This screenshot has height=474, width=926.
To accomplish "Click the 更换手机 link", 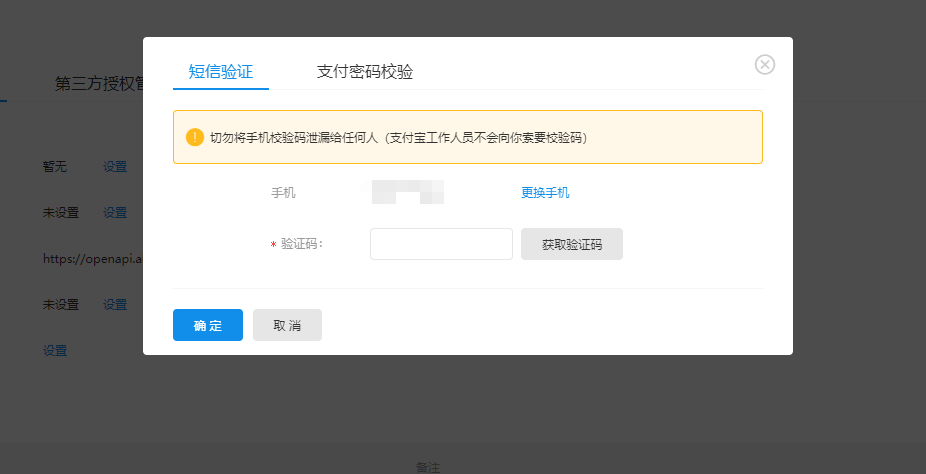I will (x=545, y=193).
